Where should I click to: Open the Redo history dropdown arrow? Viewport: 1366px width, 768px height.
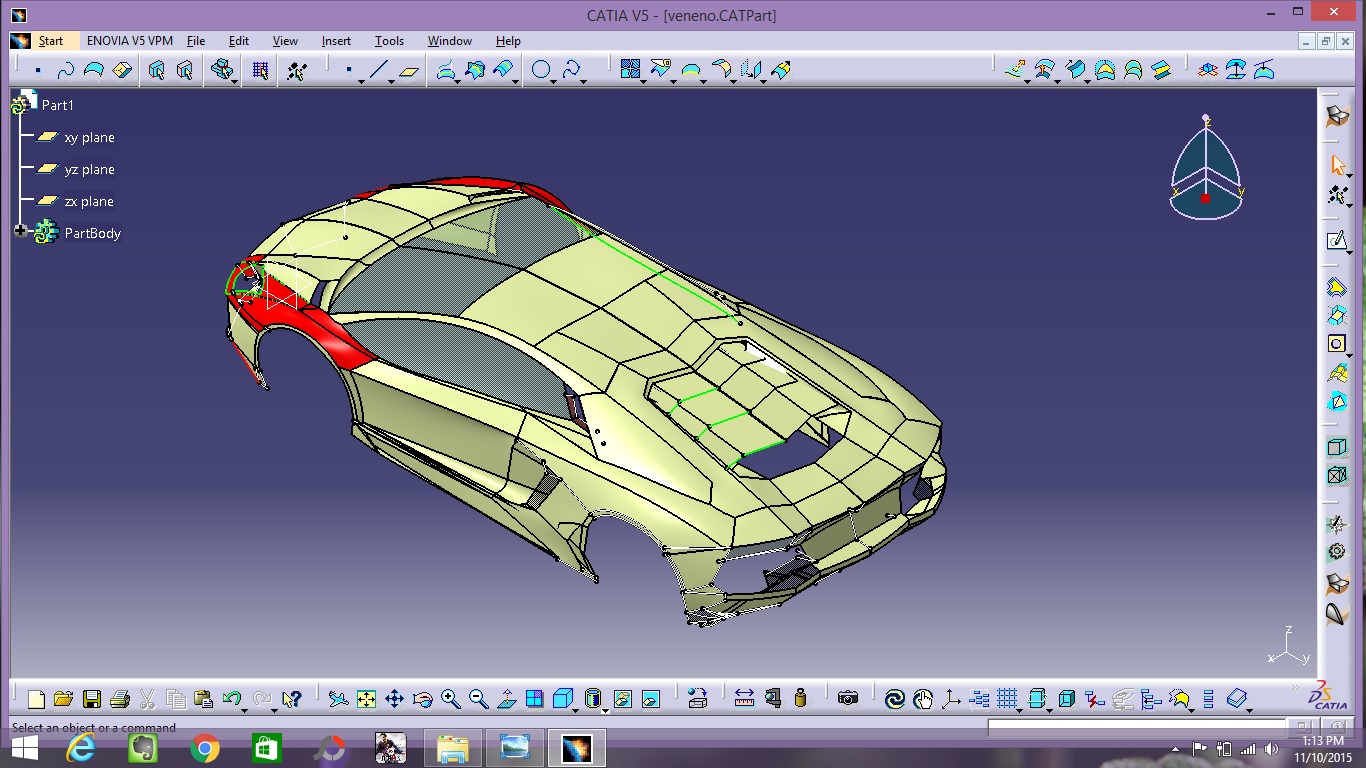[x=273, y=709]
